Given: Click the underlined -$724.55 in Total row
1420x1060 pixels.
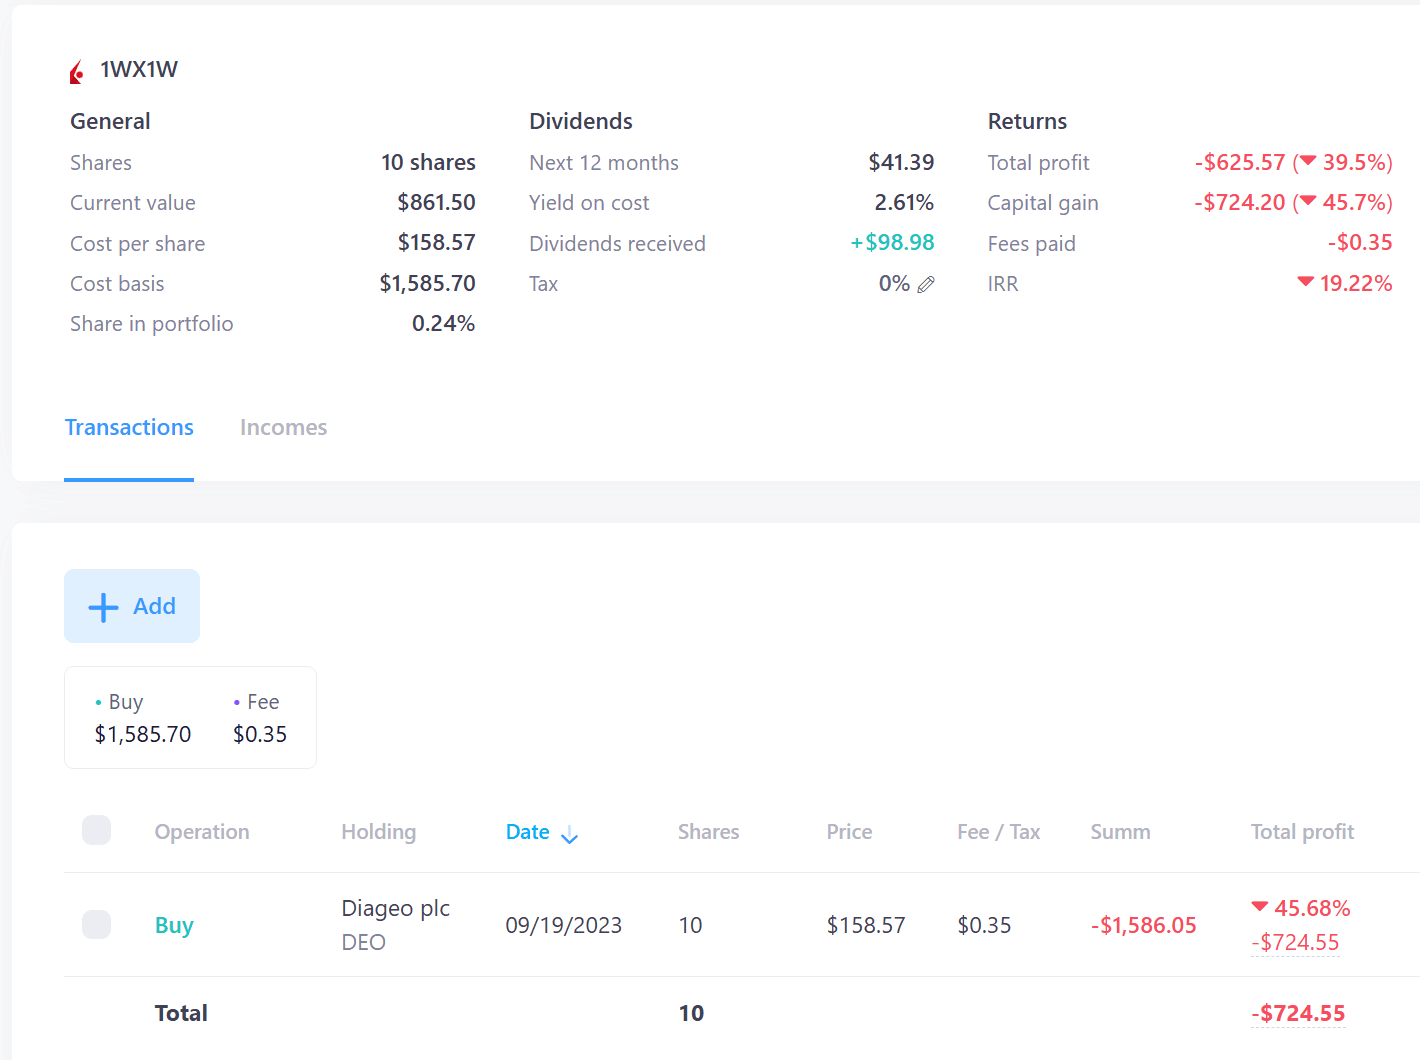Looking at the screenshot, I should click(x=1297, y=1013).
